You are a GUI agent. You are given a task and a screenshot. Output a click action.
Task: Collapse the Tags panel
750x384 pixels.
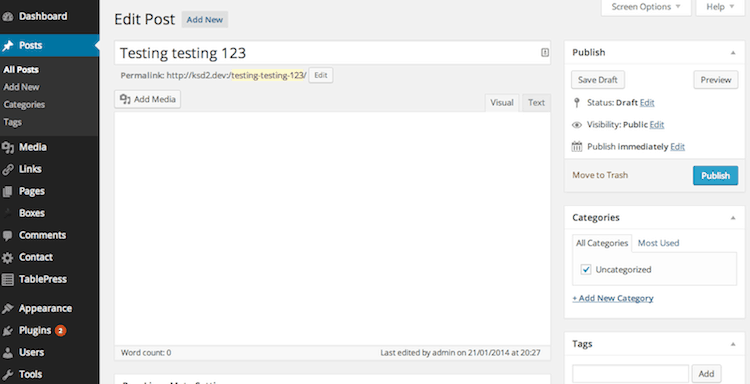coord(733,344)
